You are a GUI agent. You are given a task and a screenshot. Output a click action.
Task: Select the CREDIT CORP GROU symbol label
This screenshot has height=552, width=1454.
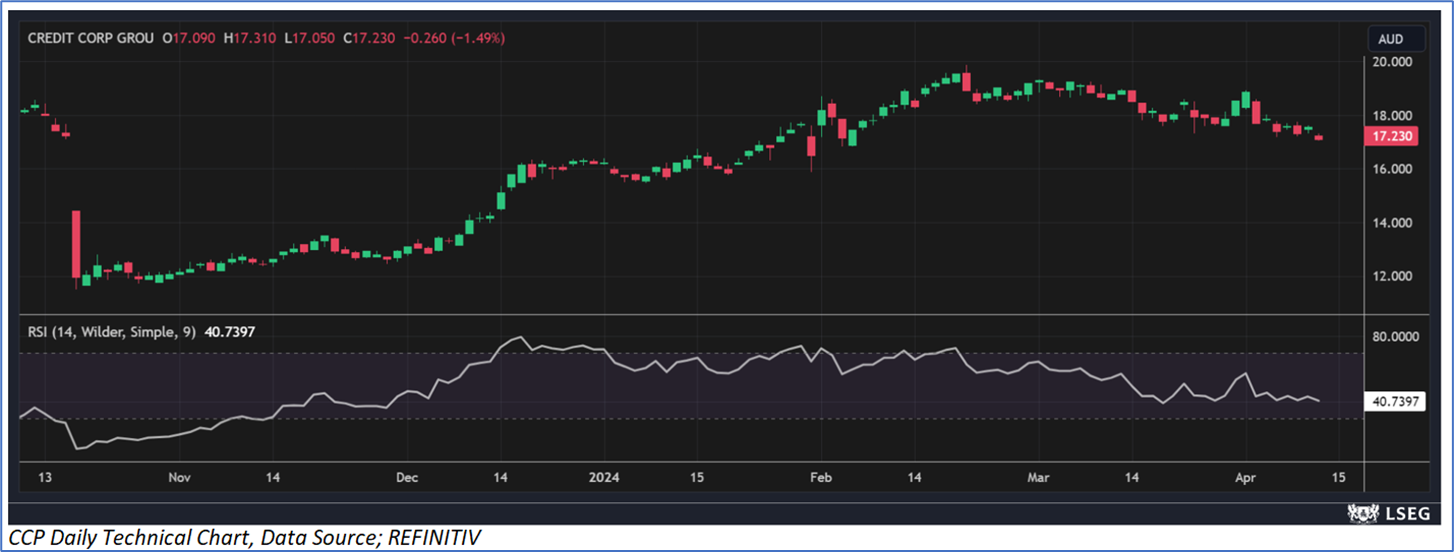coord(91,38)
